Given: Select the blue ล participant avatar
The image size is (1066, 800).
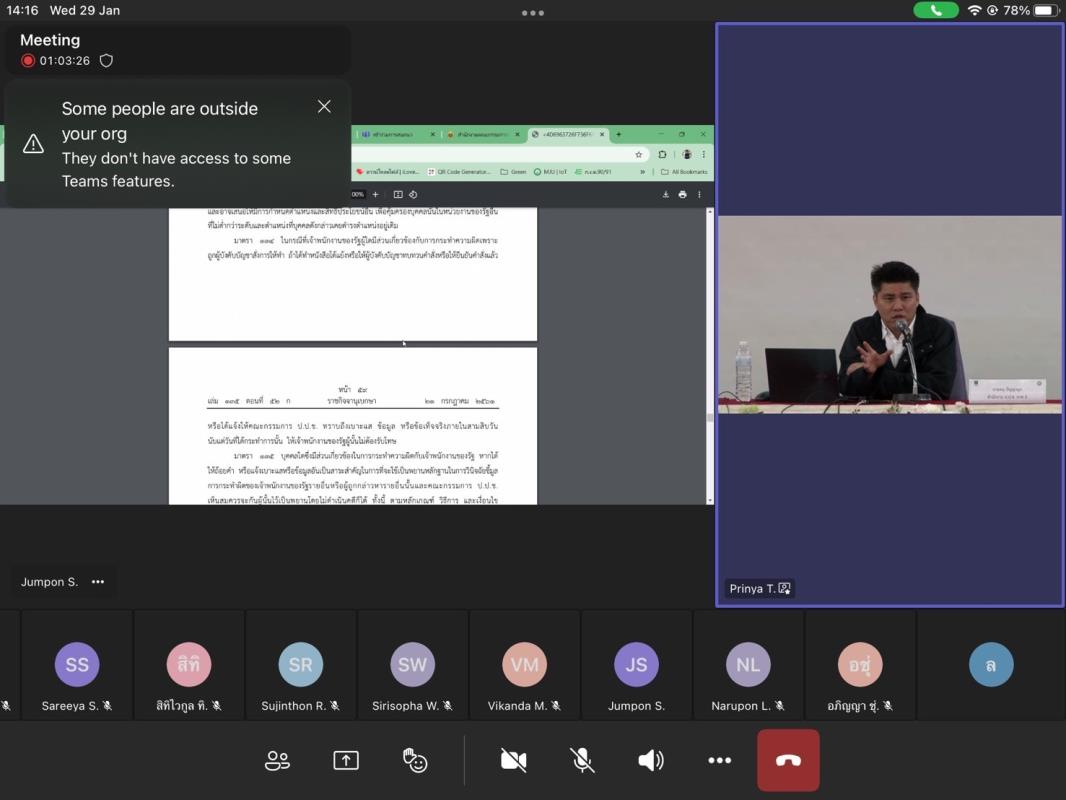Looking at the screenshot, I should [x=991, y=664].
